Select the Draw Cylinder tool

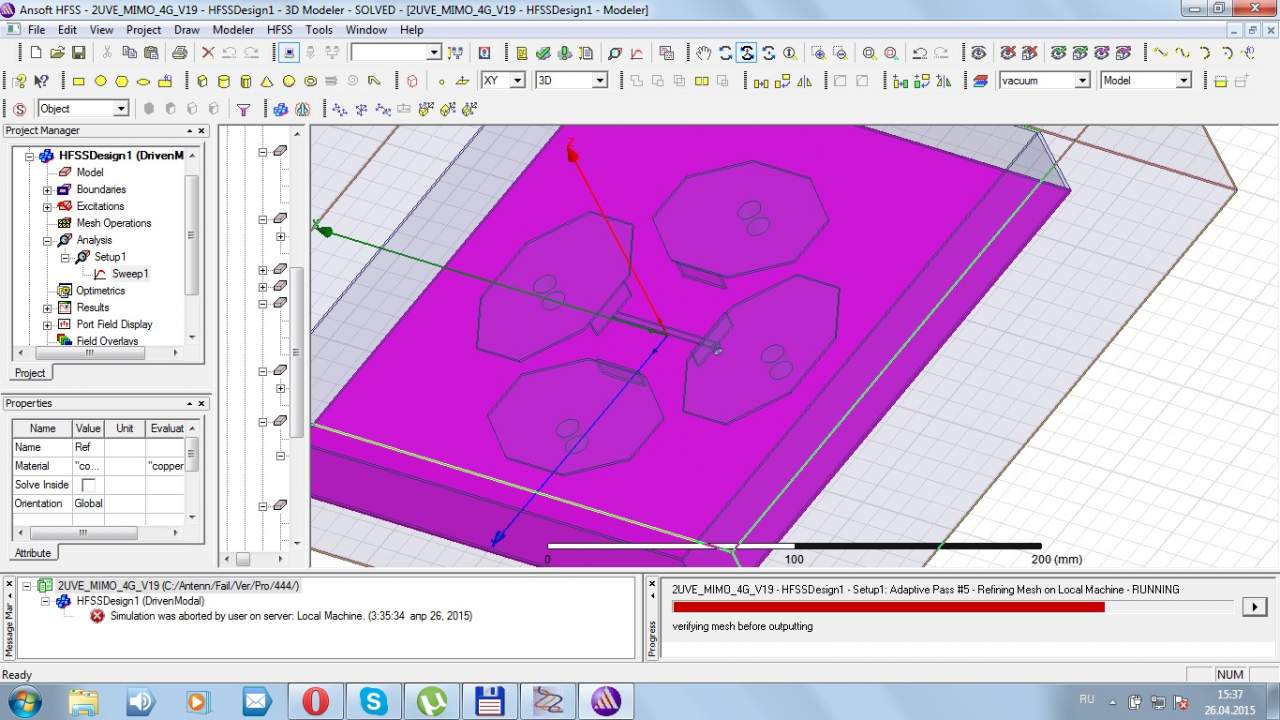[223, 81]
